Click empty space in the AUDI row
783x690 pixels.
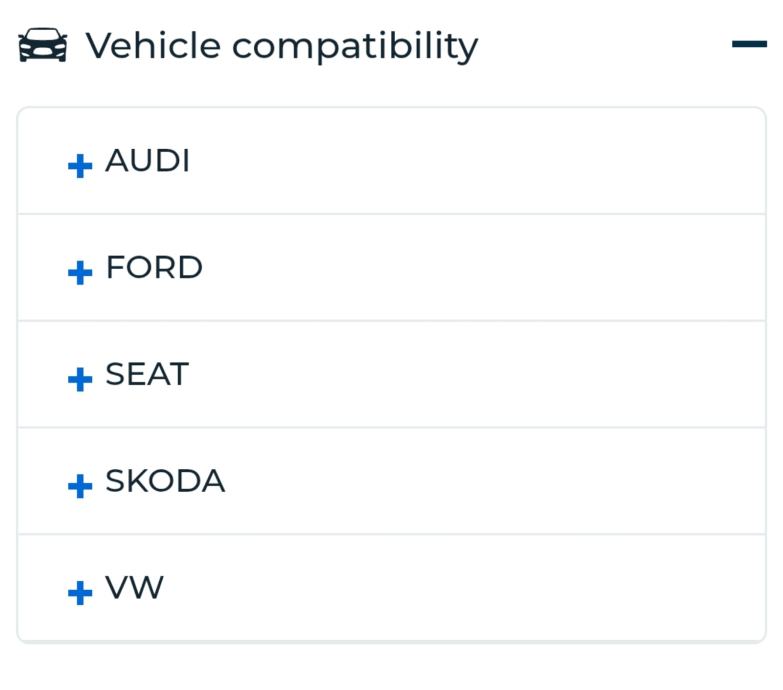480,161
